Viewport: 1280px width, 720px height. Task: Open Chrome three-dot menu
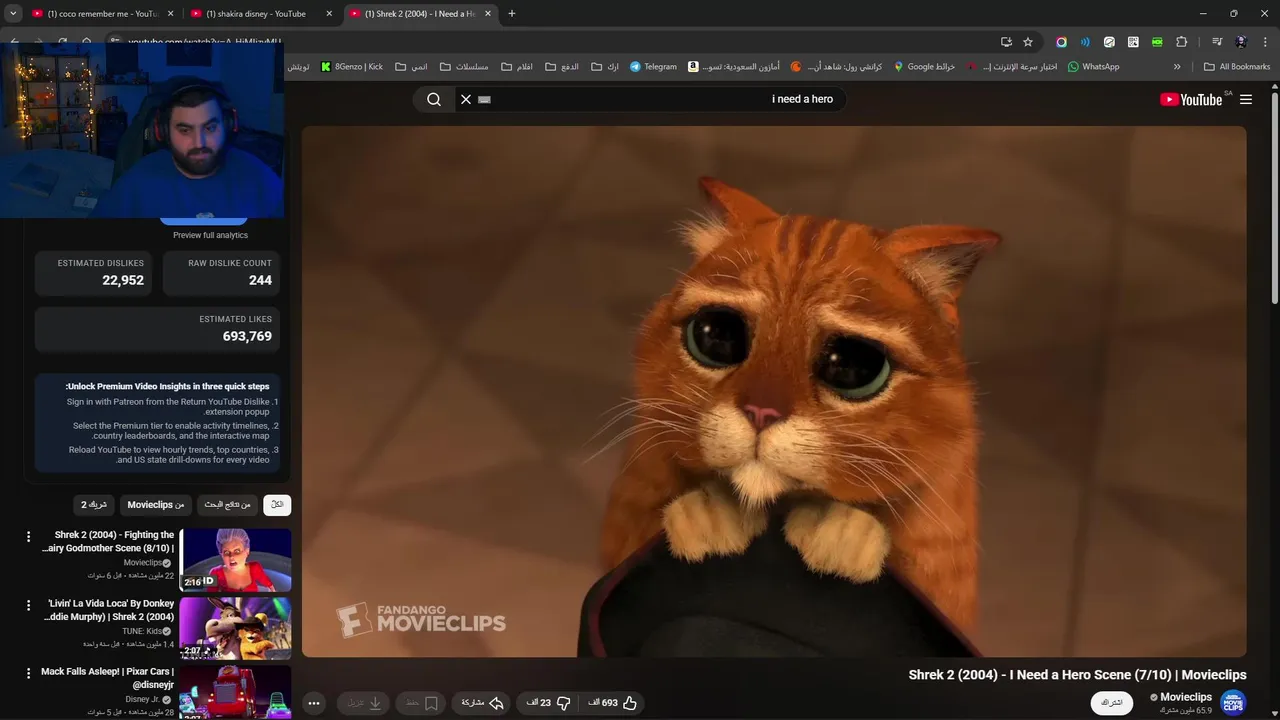click(1265, 42)
